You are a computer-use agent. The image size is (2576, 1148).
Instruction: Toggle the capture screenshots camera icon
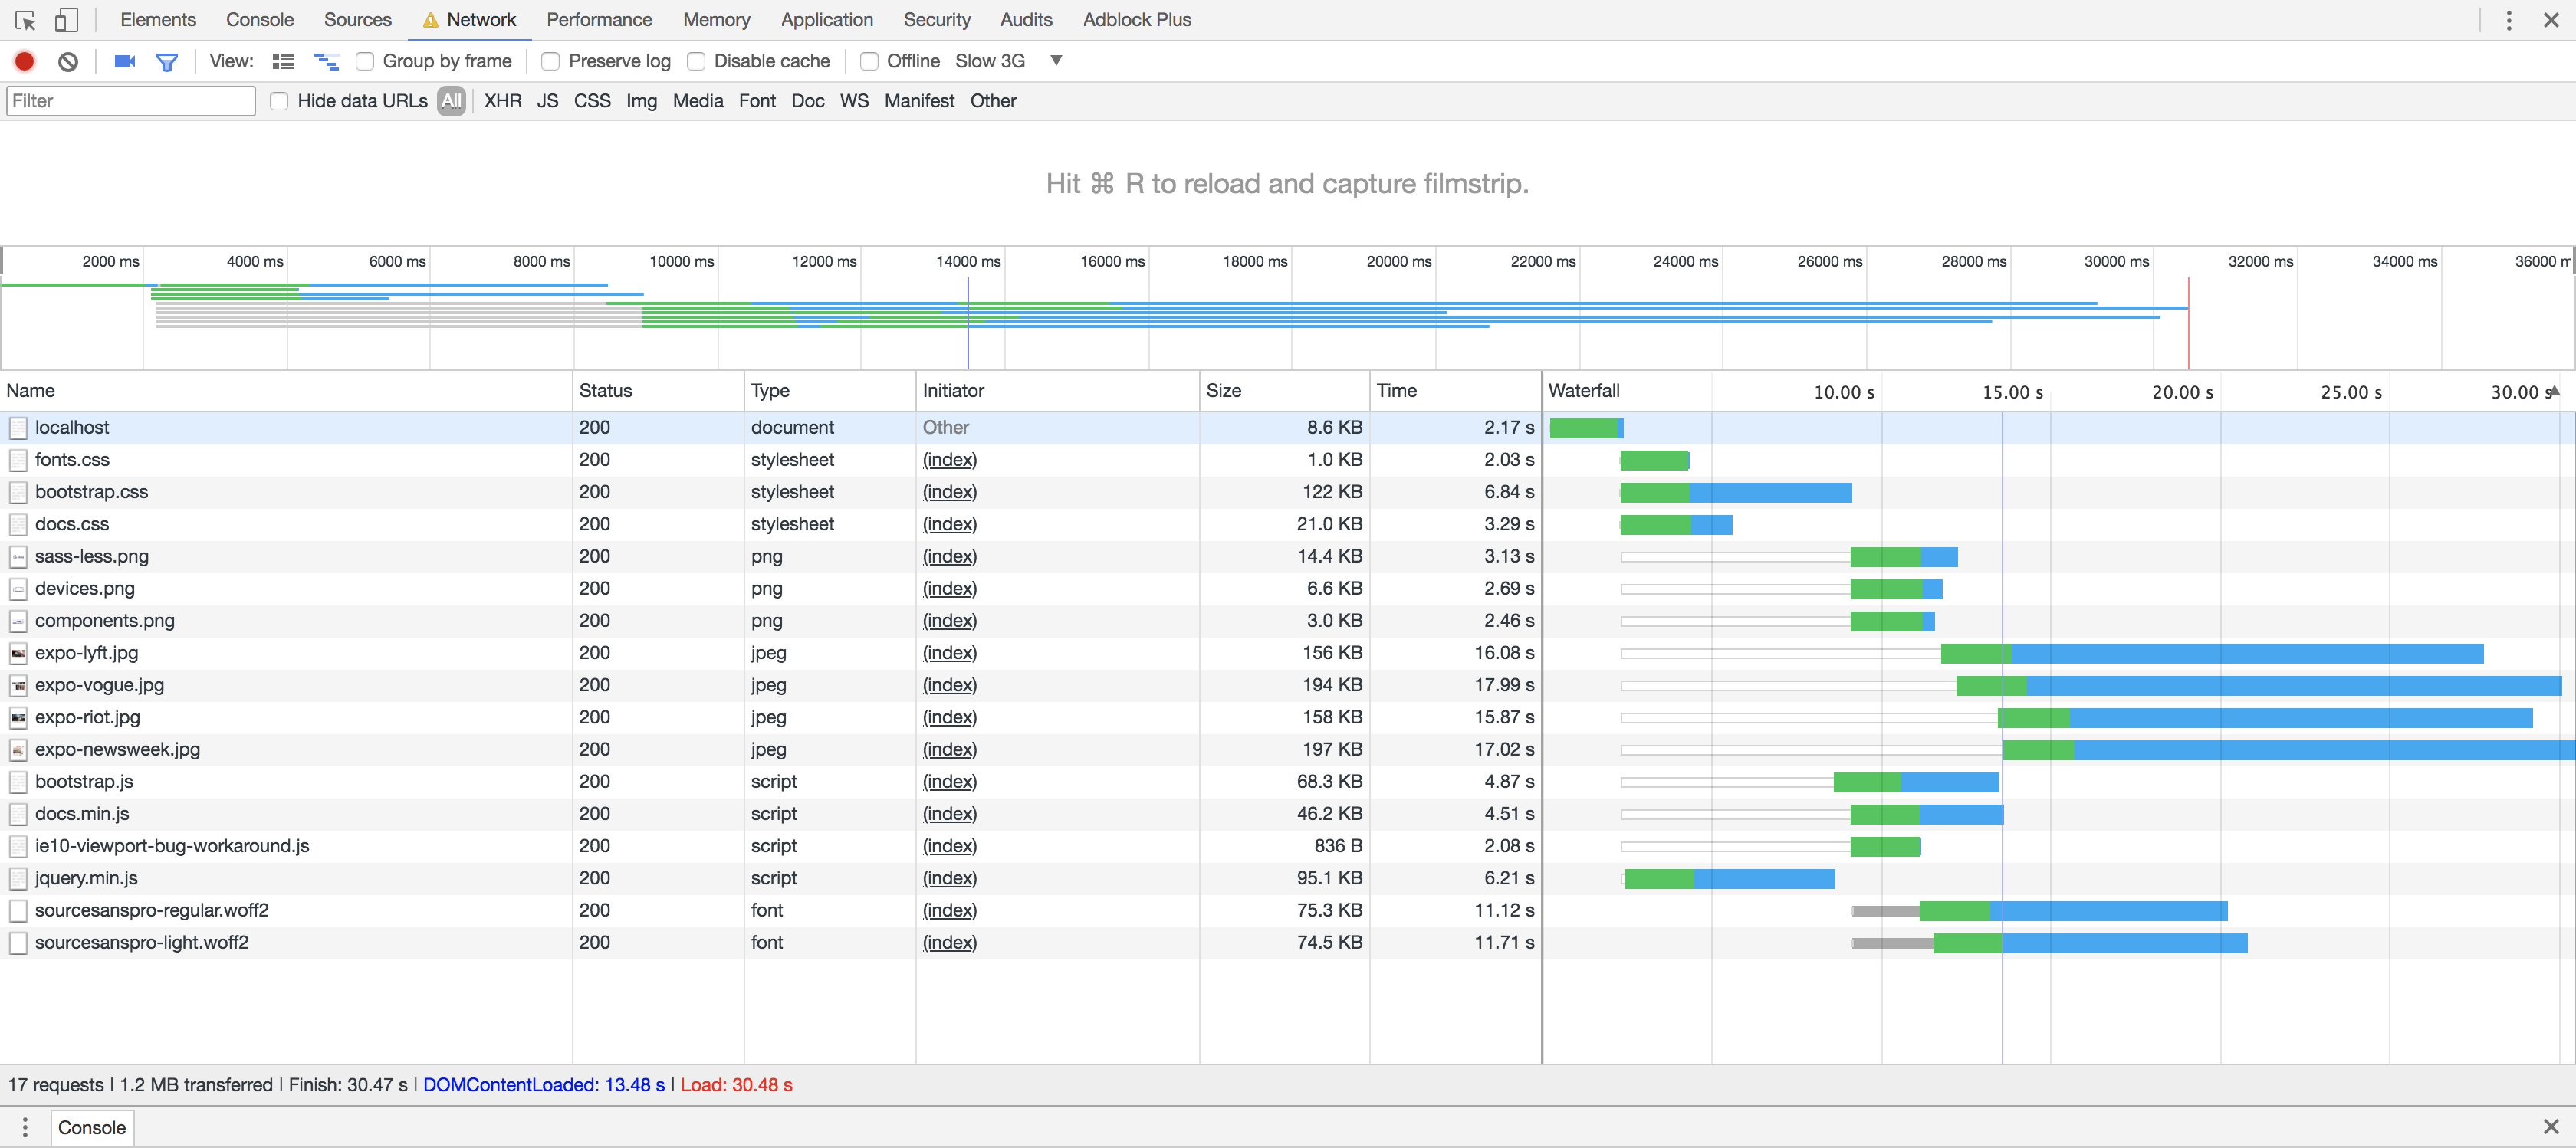pyautogui.click(x=125, y=61)
